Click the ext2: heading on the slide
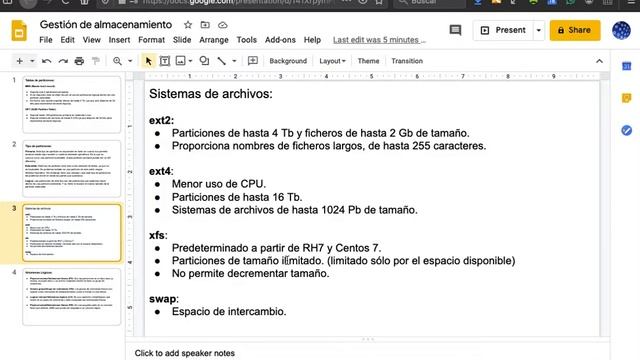The width and height of the screenshot is (640, 360). click(x=162, y=120)
